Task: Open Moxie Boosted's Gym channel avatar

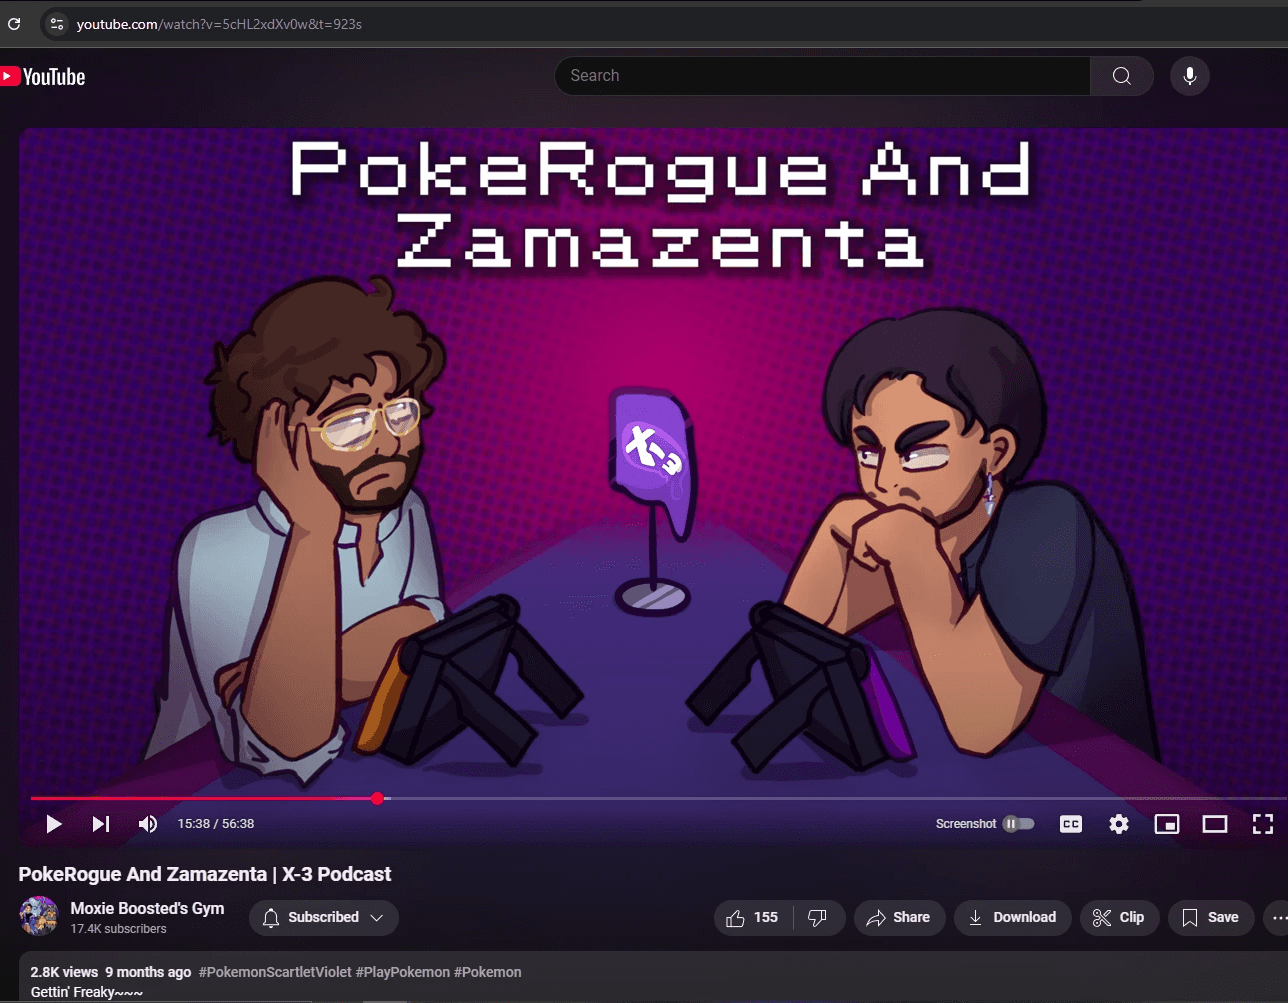Action: pyautogui.click(x=39, y=916)
